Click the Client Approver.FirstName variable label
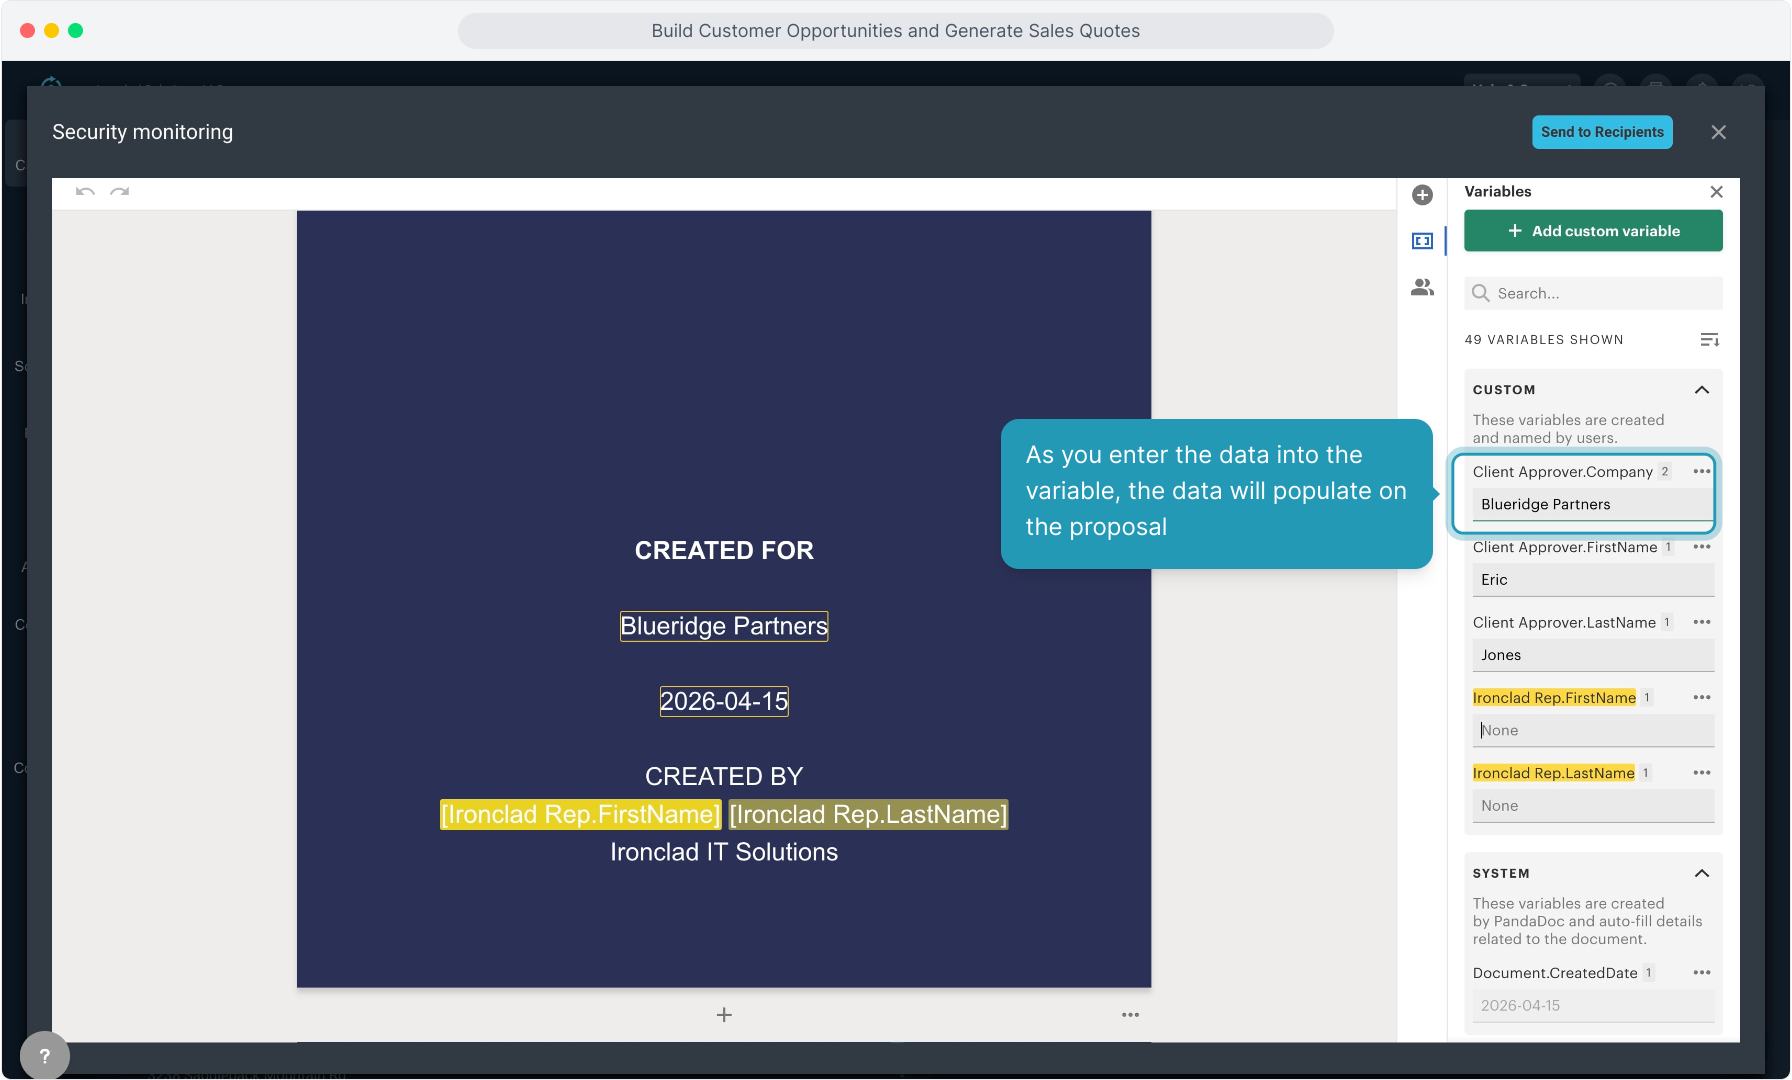This screenshot has height=1080, width=1792. click(x=1565, y=547)
